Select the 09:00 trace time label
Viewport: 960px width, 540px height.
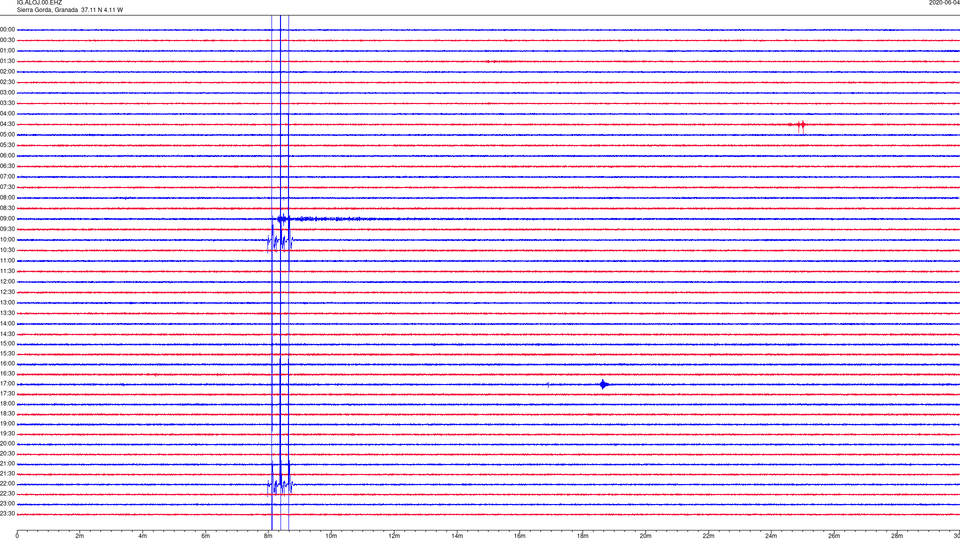point(8,219)
